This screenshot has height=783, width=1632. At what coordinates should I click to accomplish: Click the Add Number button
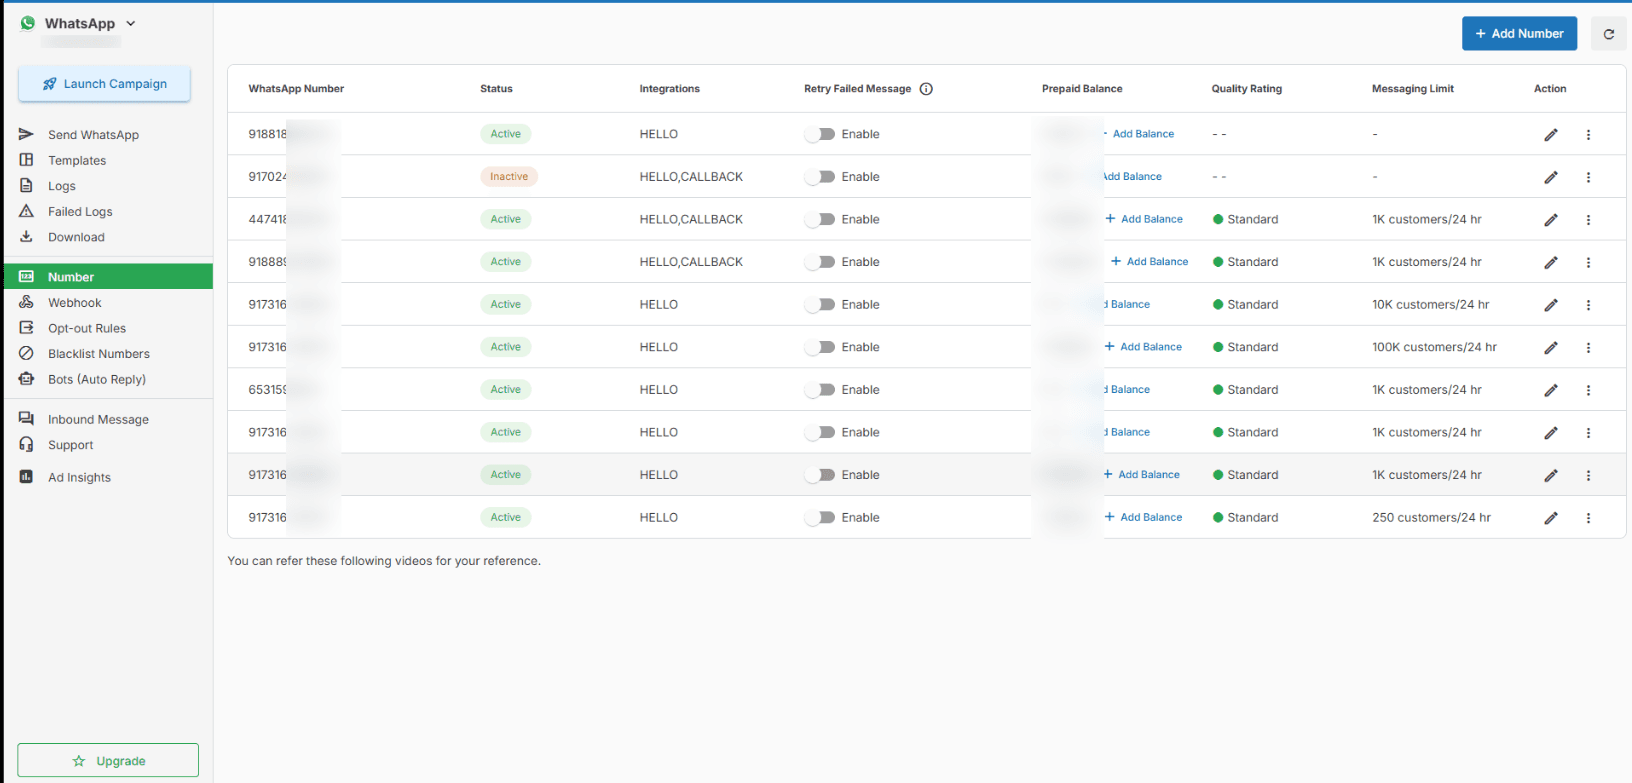click(x=1519, y=34)
